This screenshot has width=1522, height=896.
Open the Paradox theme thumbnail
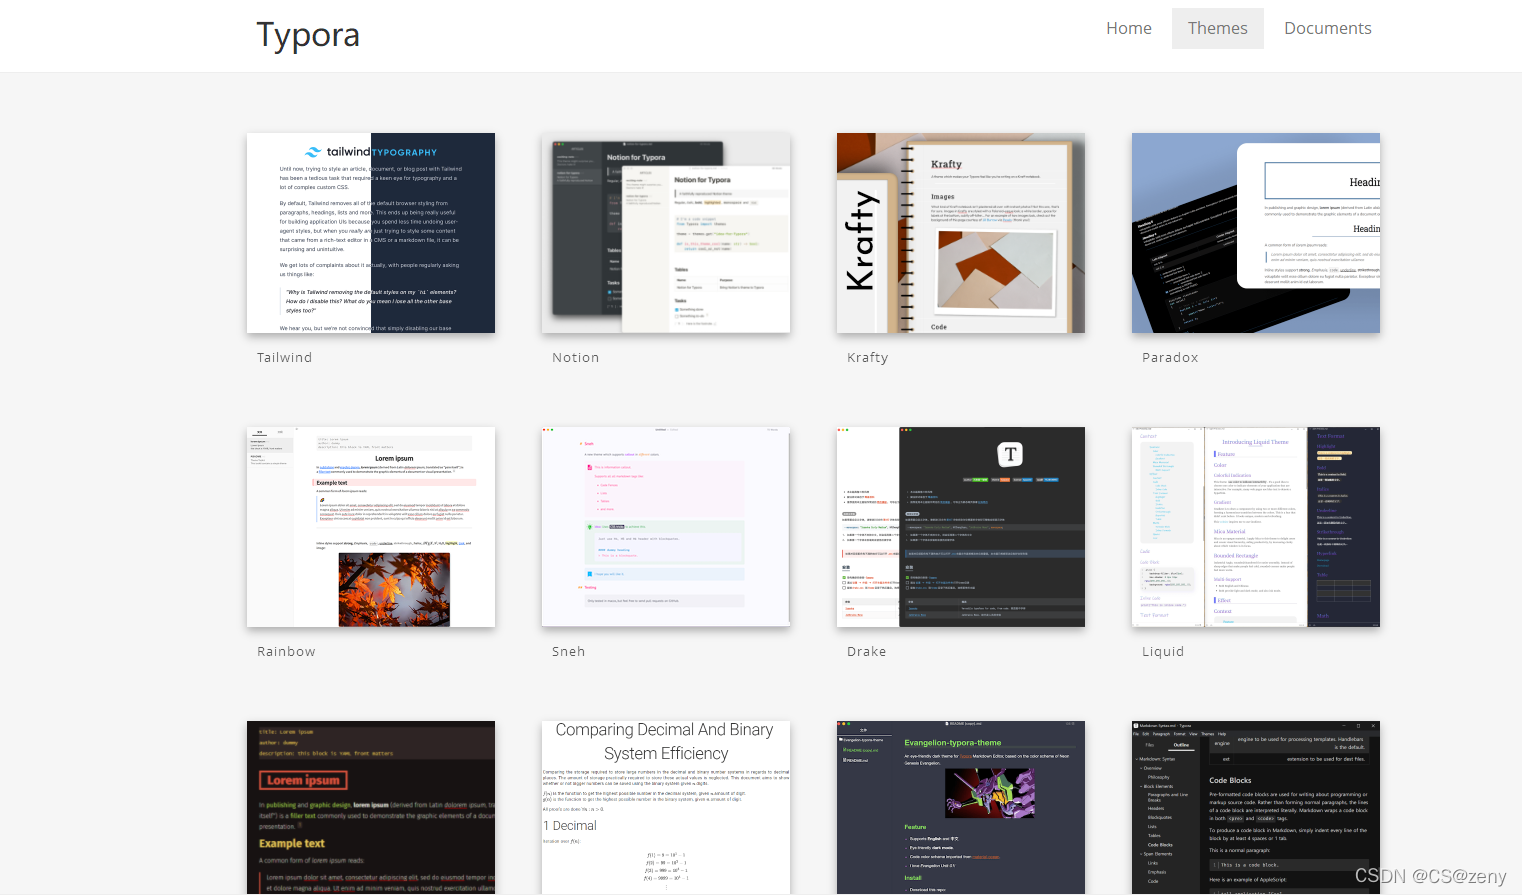click(x=1256, y=233)
